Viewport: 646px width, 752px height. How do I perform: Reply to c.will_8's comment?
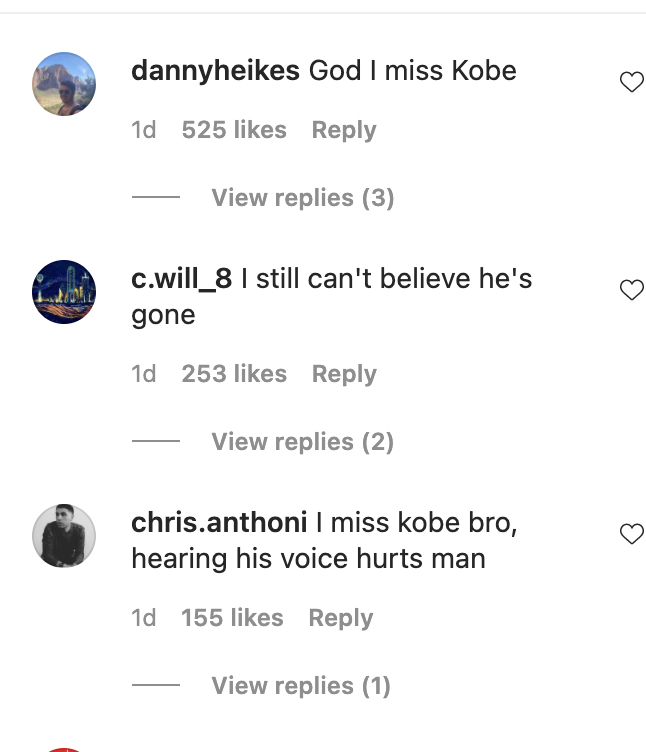click(x=344, y=374)
